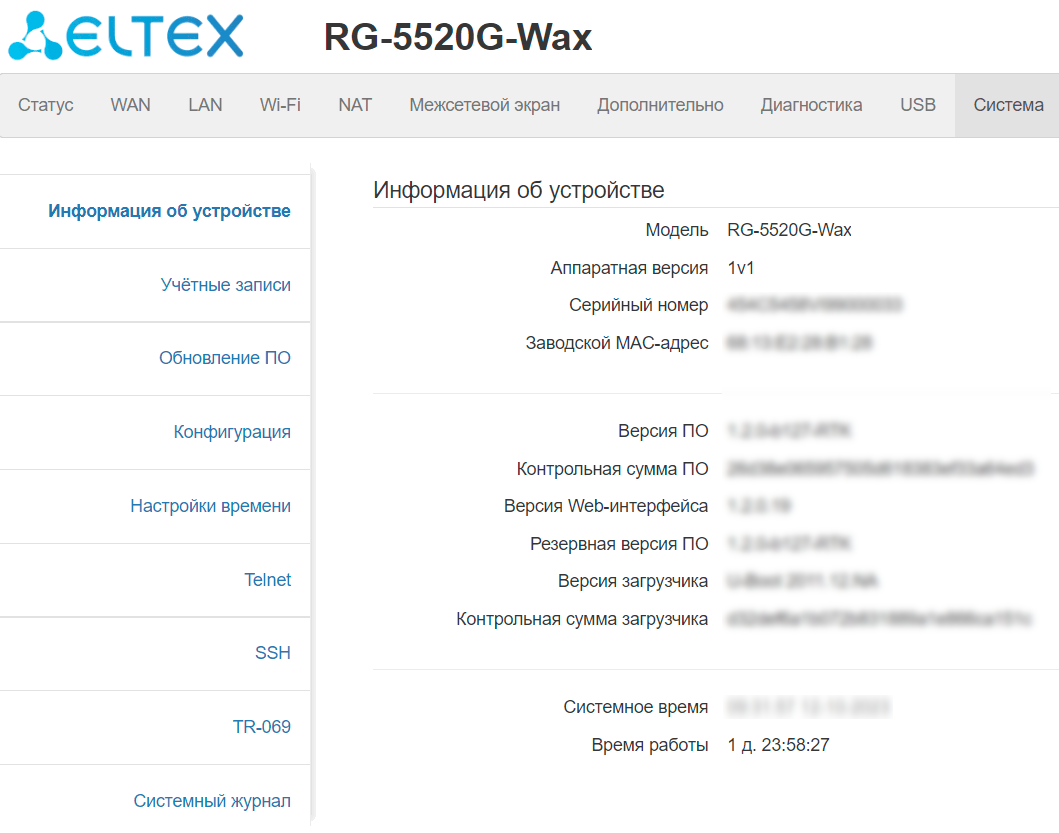Image resolution: width=1059 pixels, height=833 pixels.
Task: Open the Telnet settings
Action: coord(267,580)
